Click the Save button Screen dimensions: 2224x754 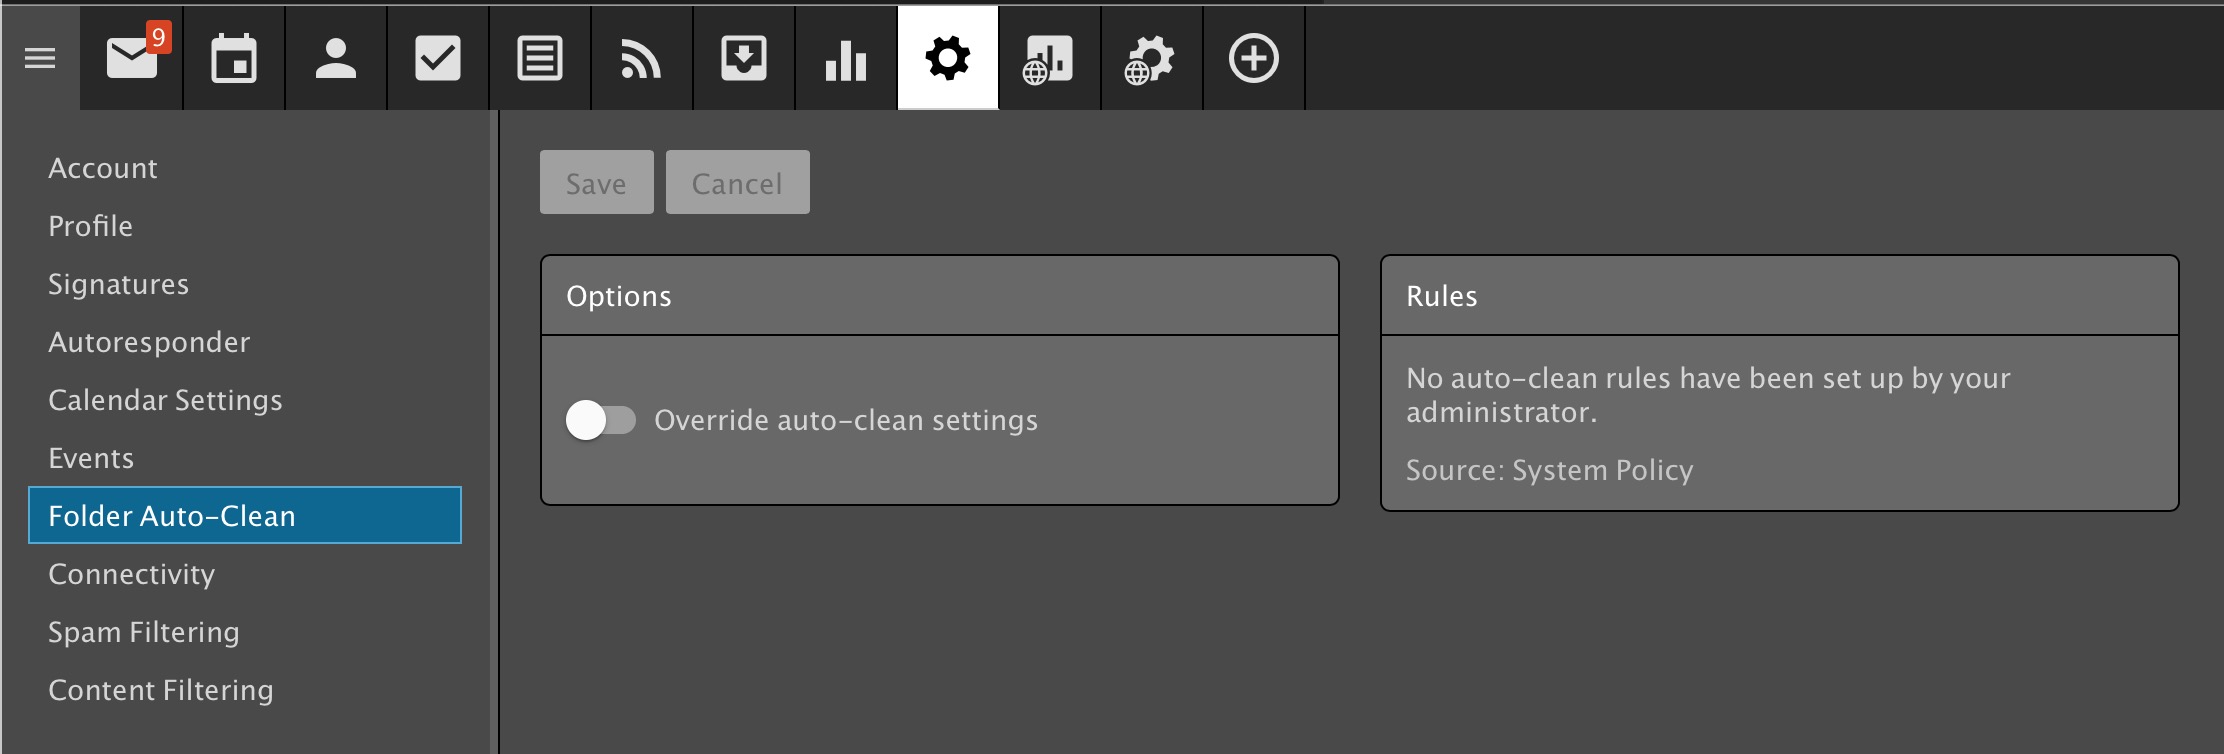596,183
